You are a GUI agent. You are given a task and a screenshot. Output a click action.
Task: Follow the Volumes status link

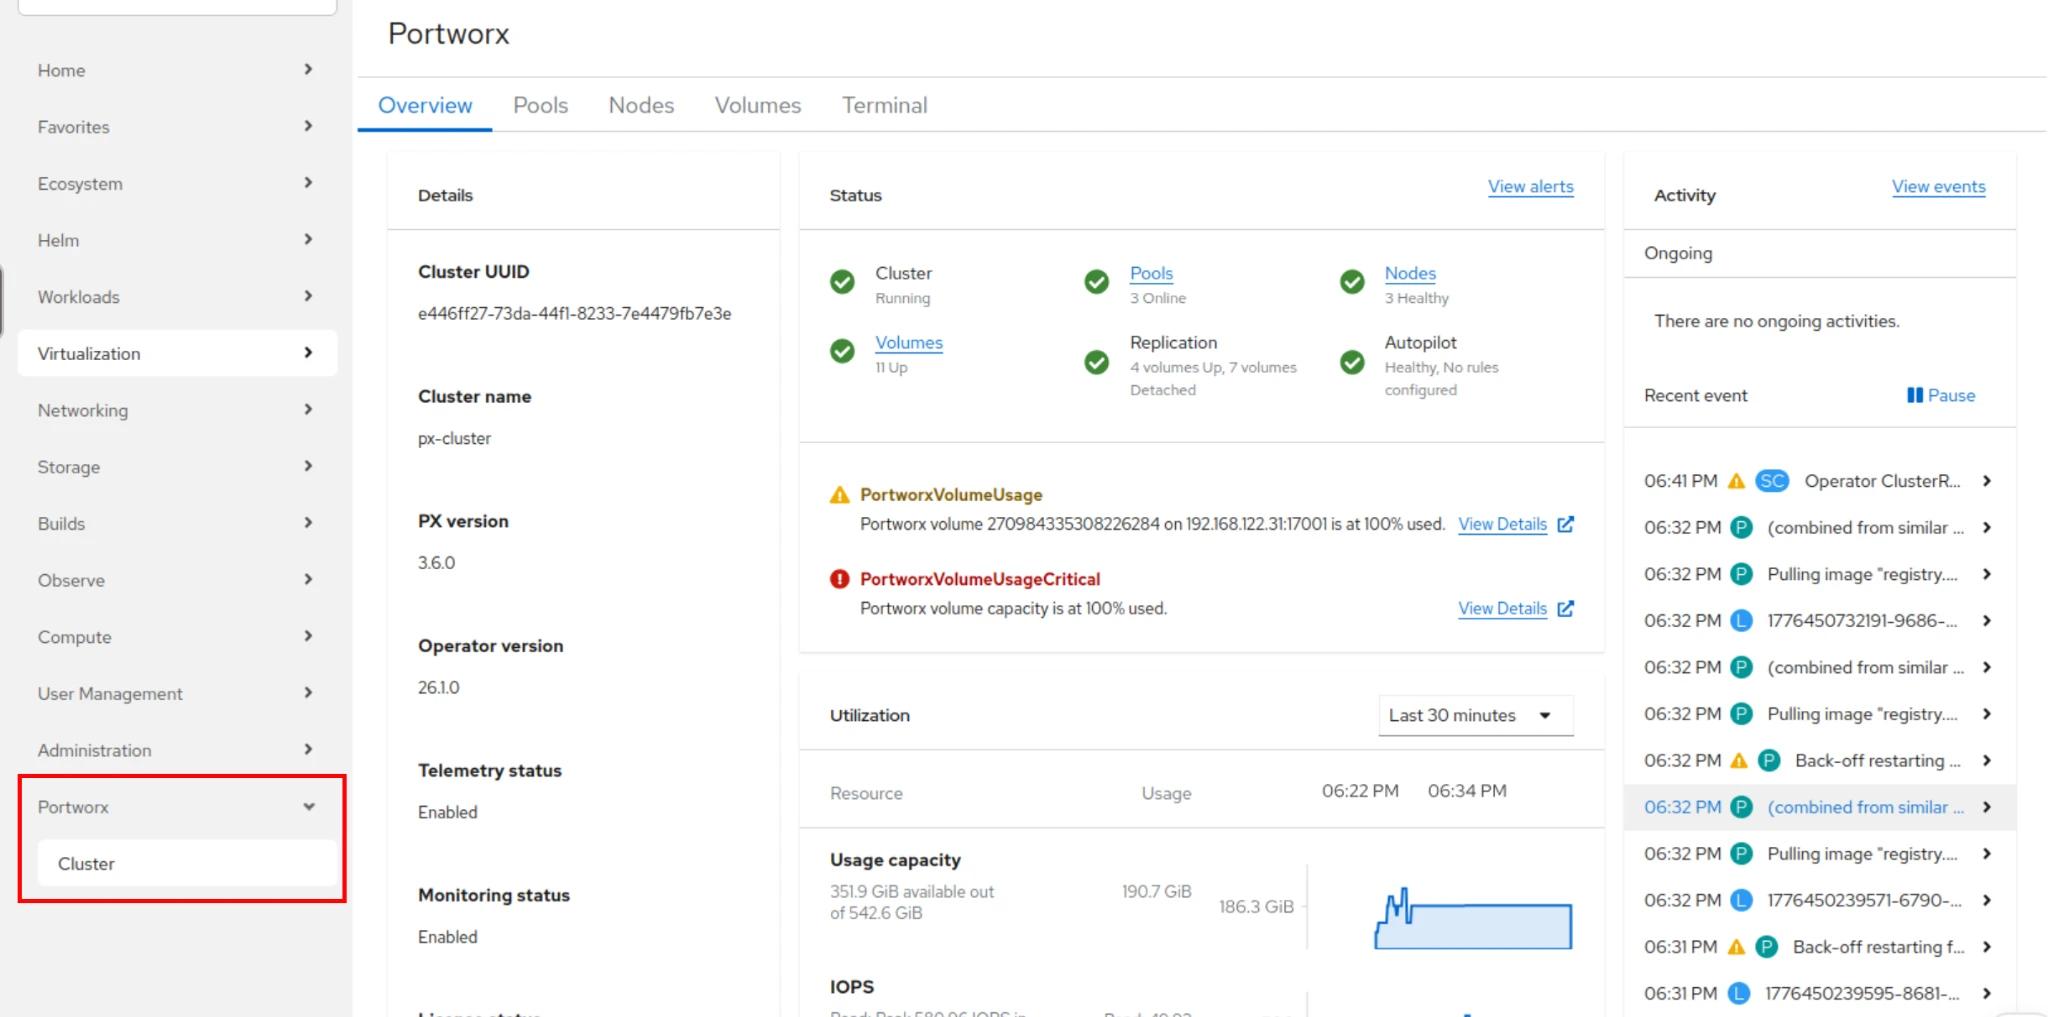tap(909, 342)
